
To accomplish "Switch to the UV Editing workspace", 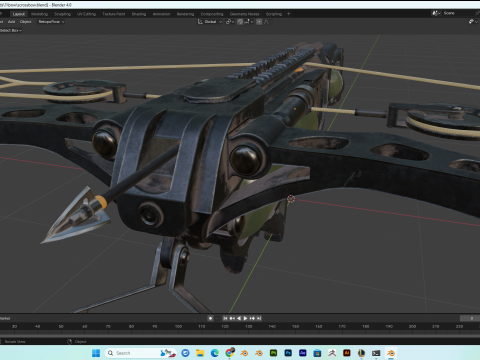I will point(86,14).
